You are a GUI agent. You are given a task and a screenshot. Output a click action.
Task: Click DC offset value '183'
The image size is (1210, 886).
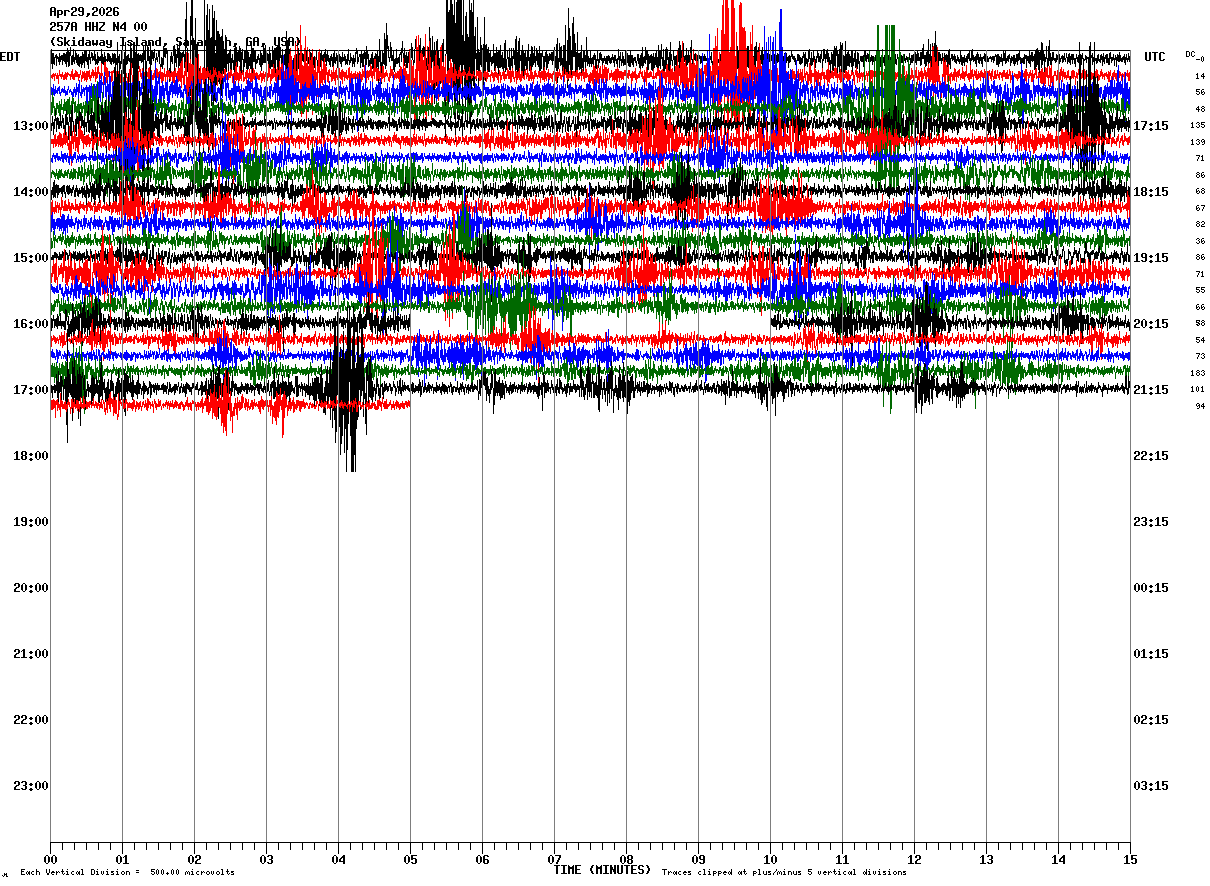(x=1197, y=373)
